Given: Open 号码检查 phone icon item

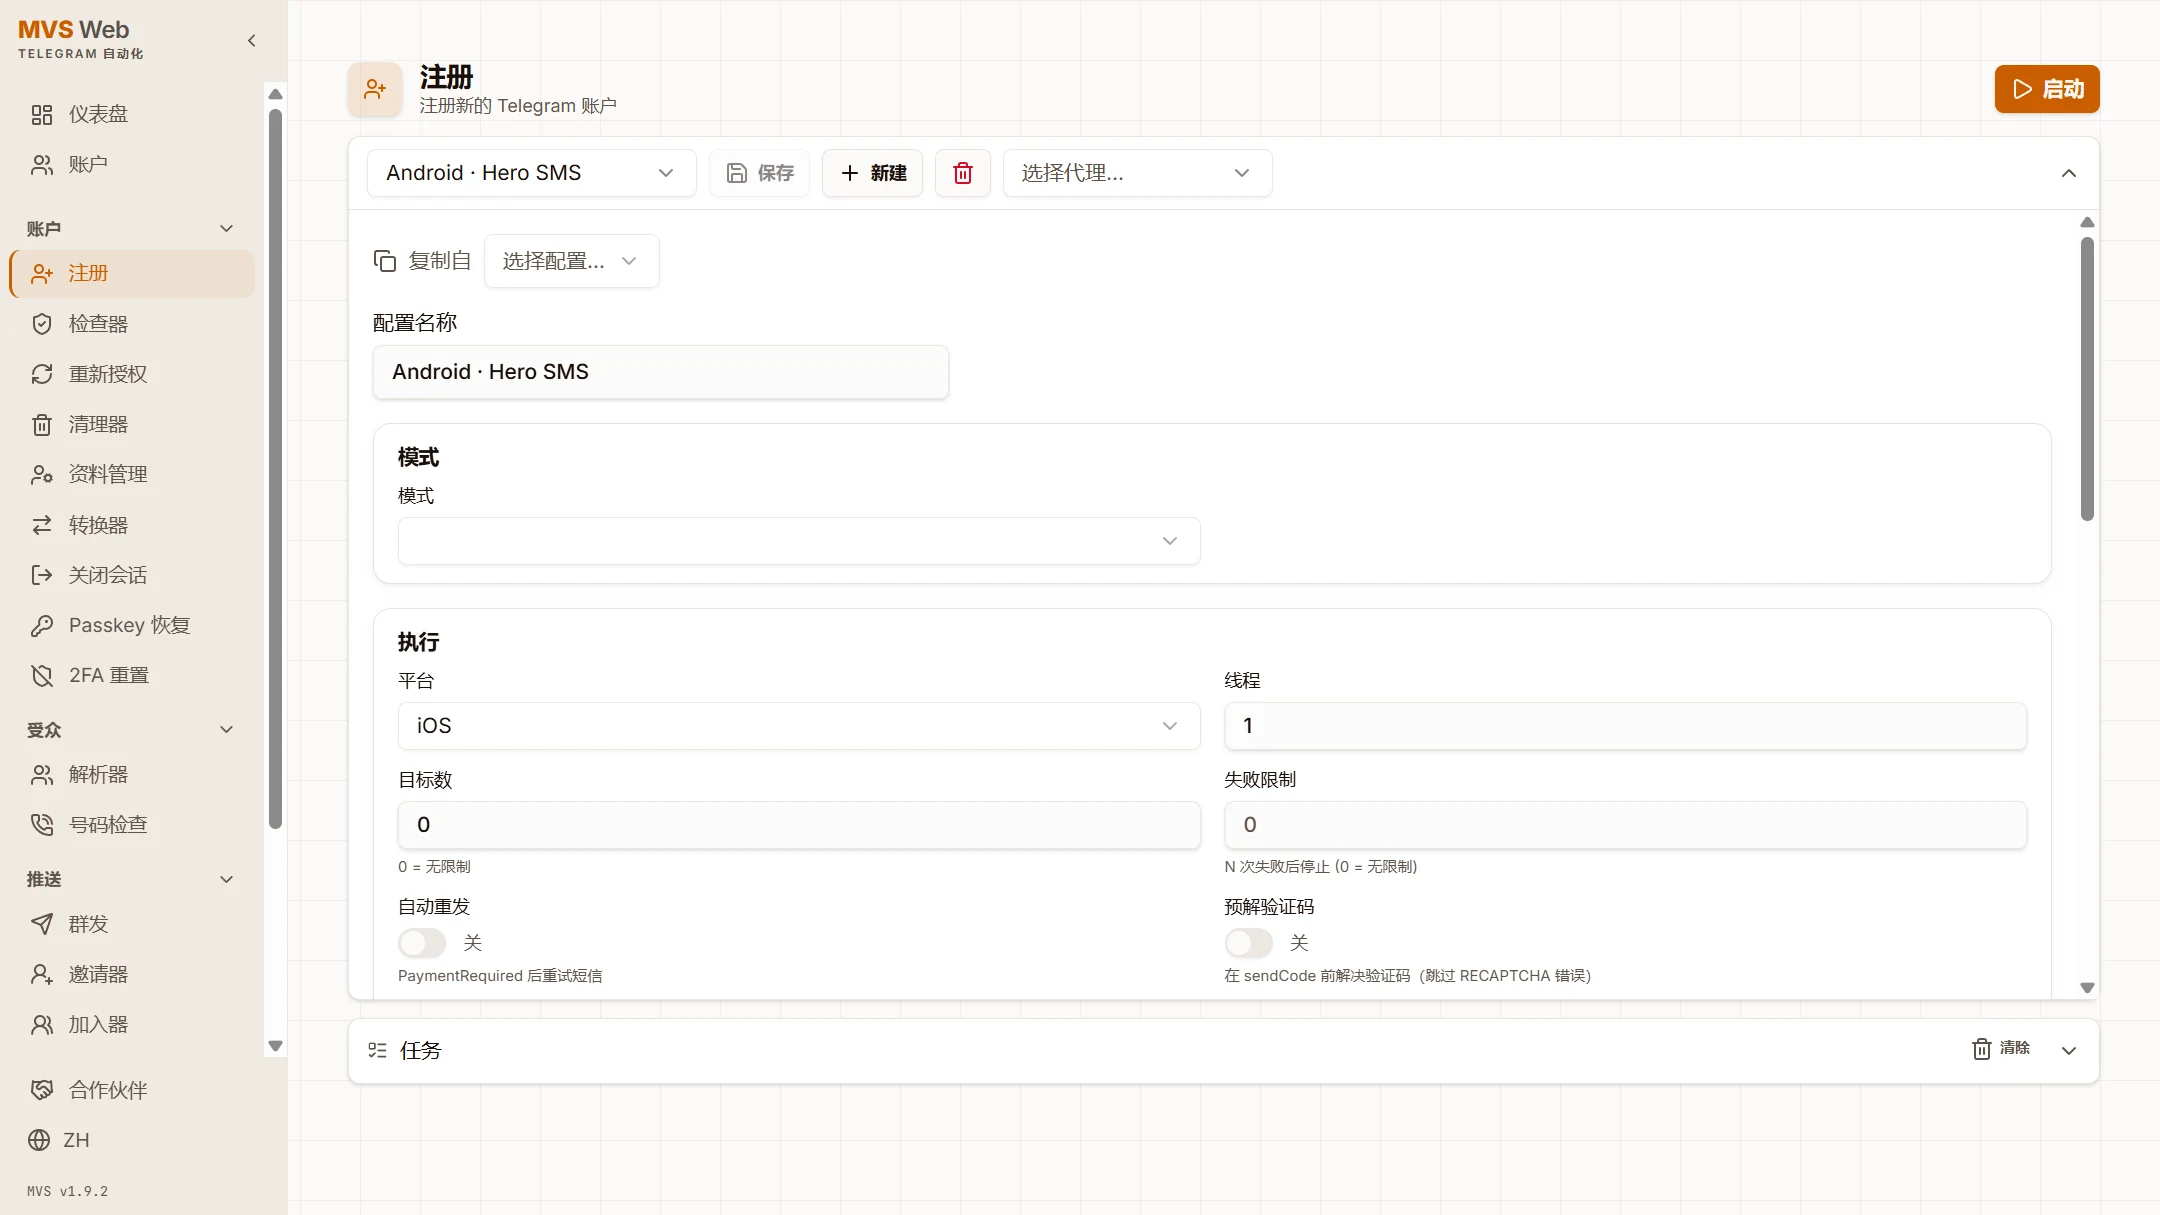Looking at the screenshot, I should point(42,825).
